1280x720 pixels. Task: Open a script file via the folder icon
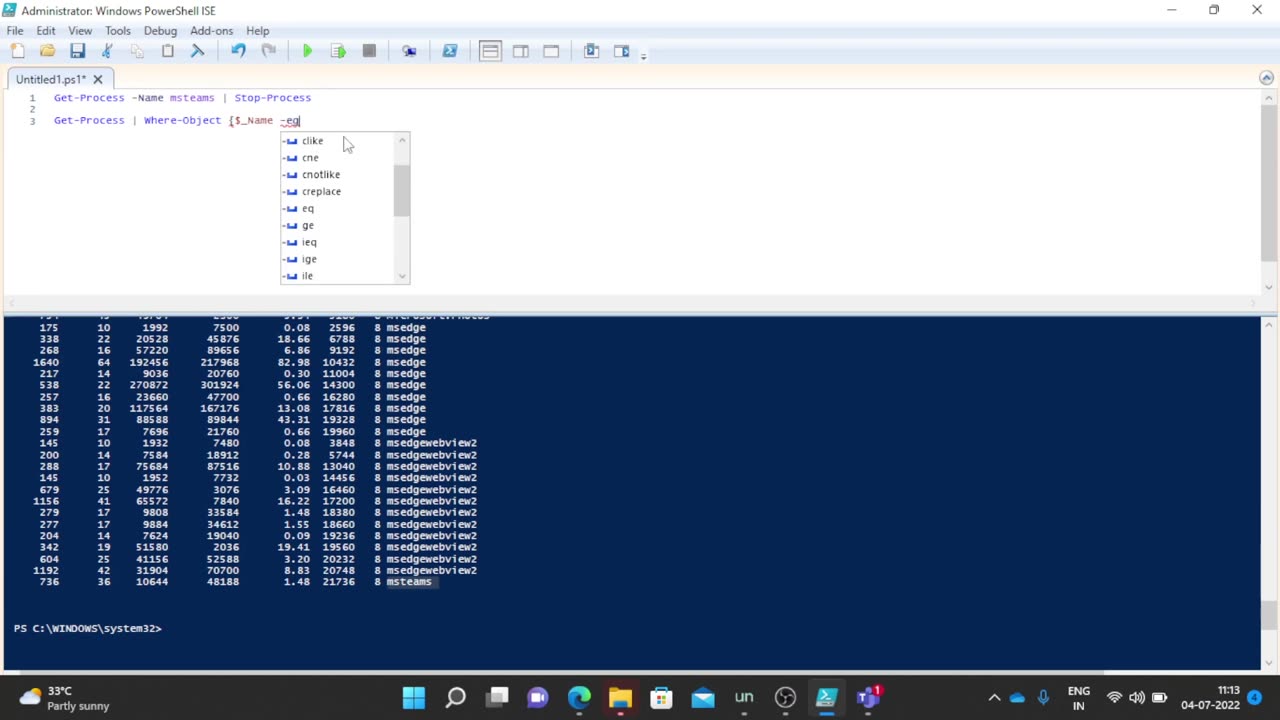coord(47,51)
